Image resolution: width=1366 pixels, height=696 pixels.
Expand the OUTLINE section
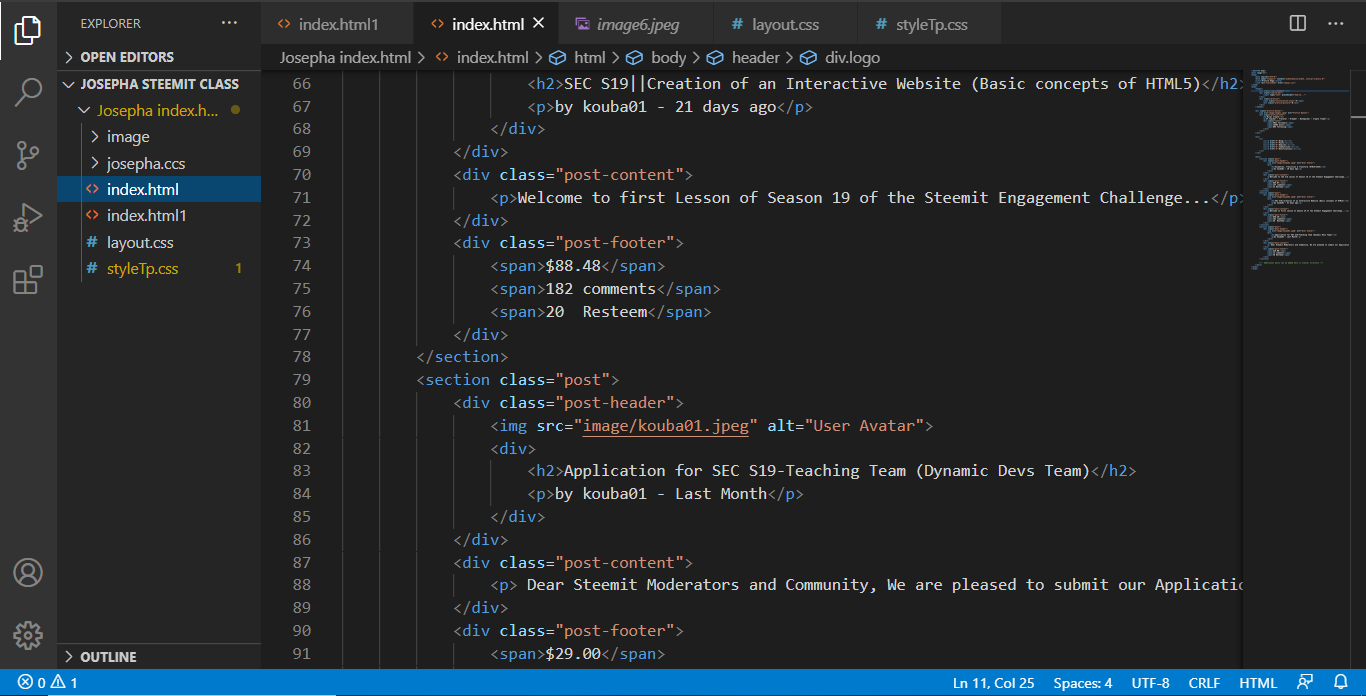[160, 657]
